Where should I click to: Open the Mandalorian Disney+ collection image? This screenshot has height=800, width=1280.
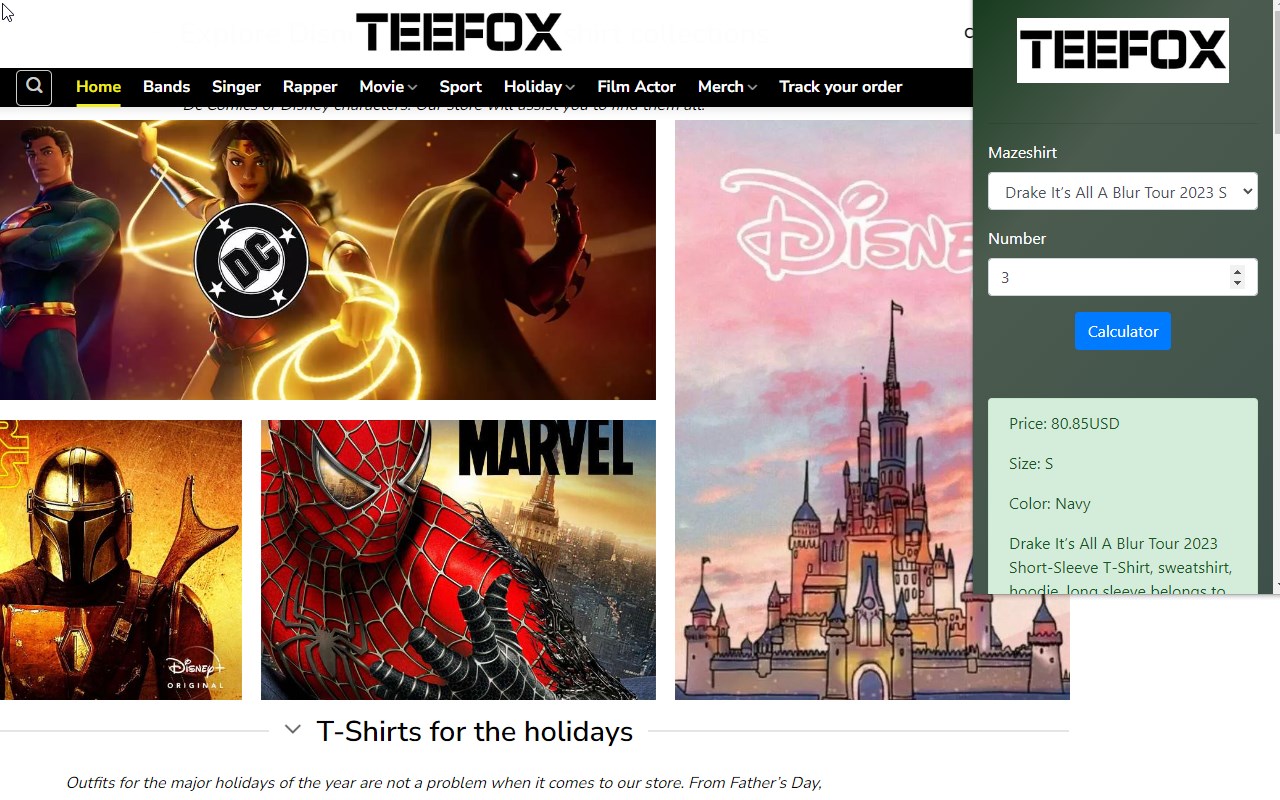(121, 560)
